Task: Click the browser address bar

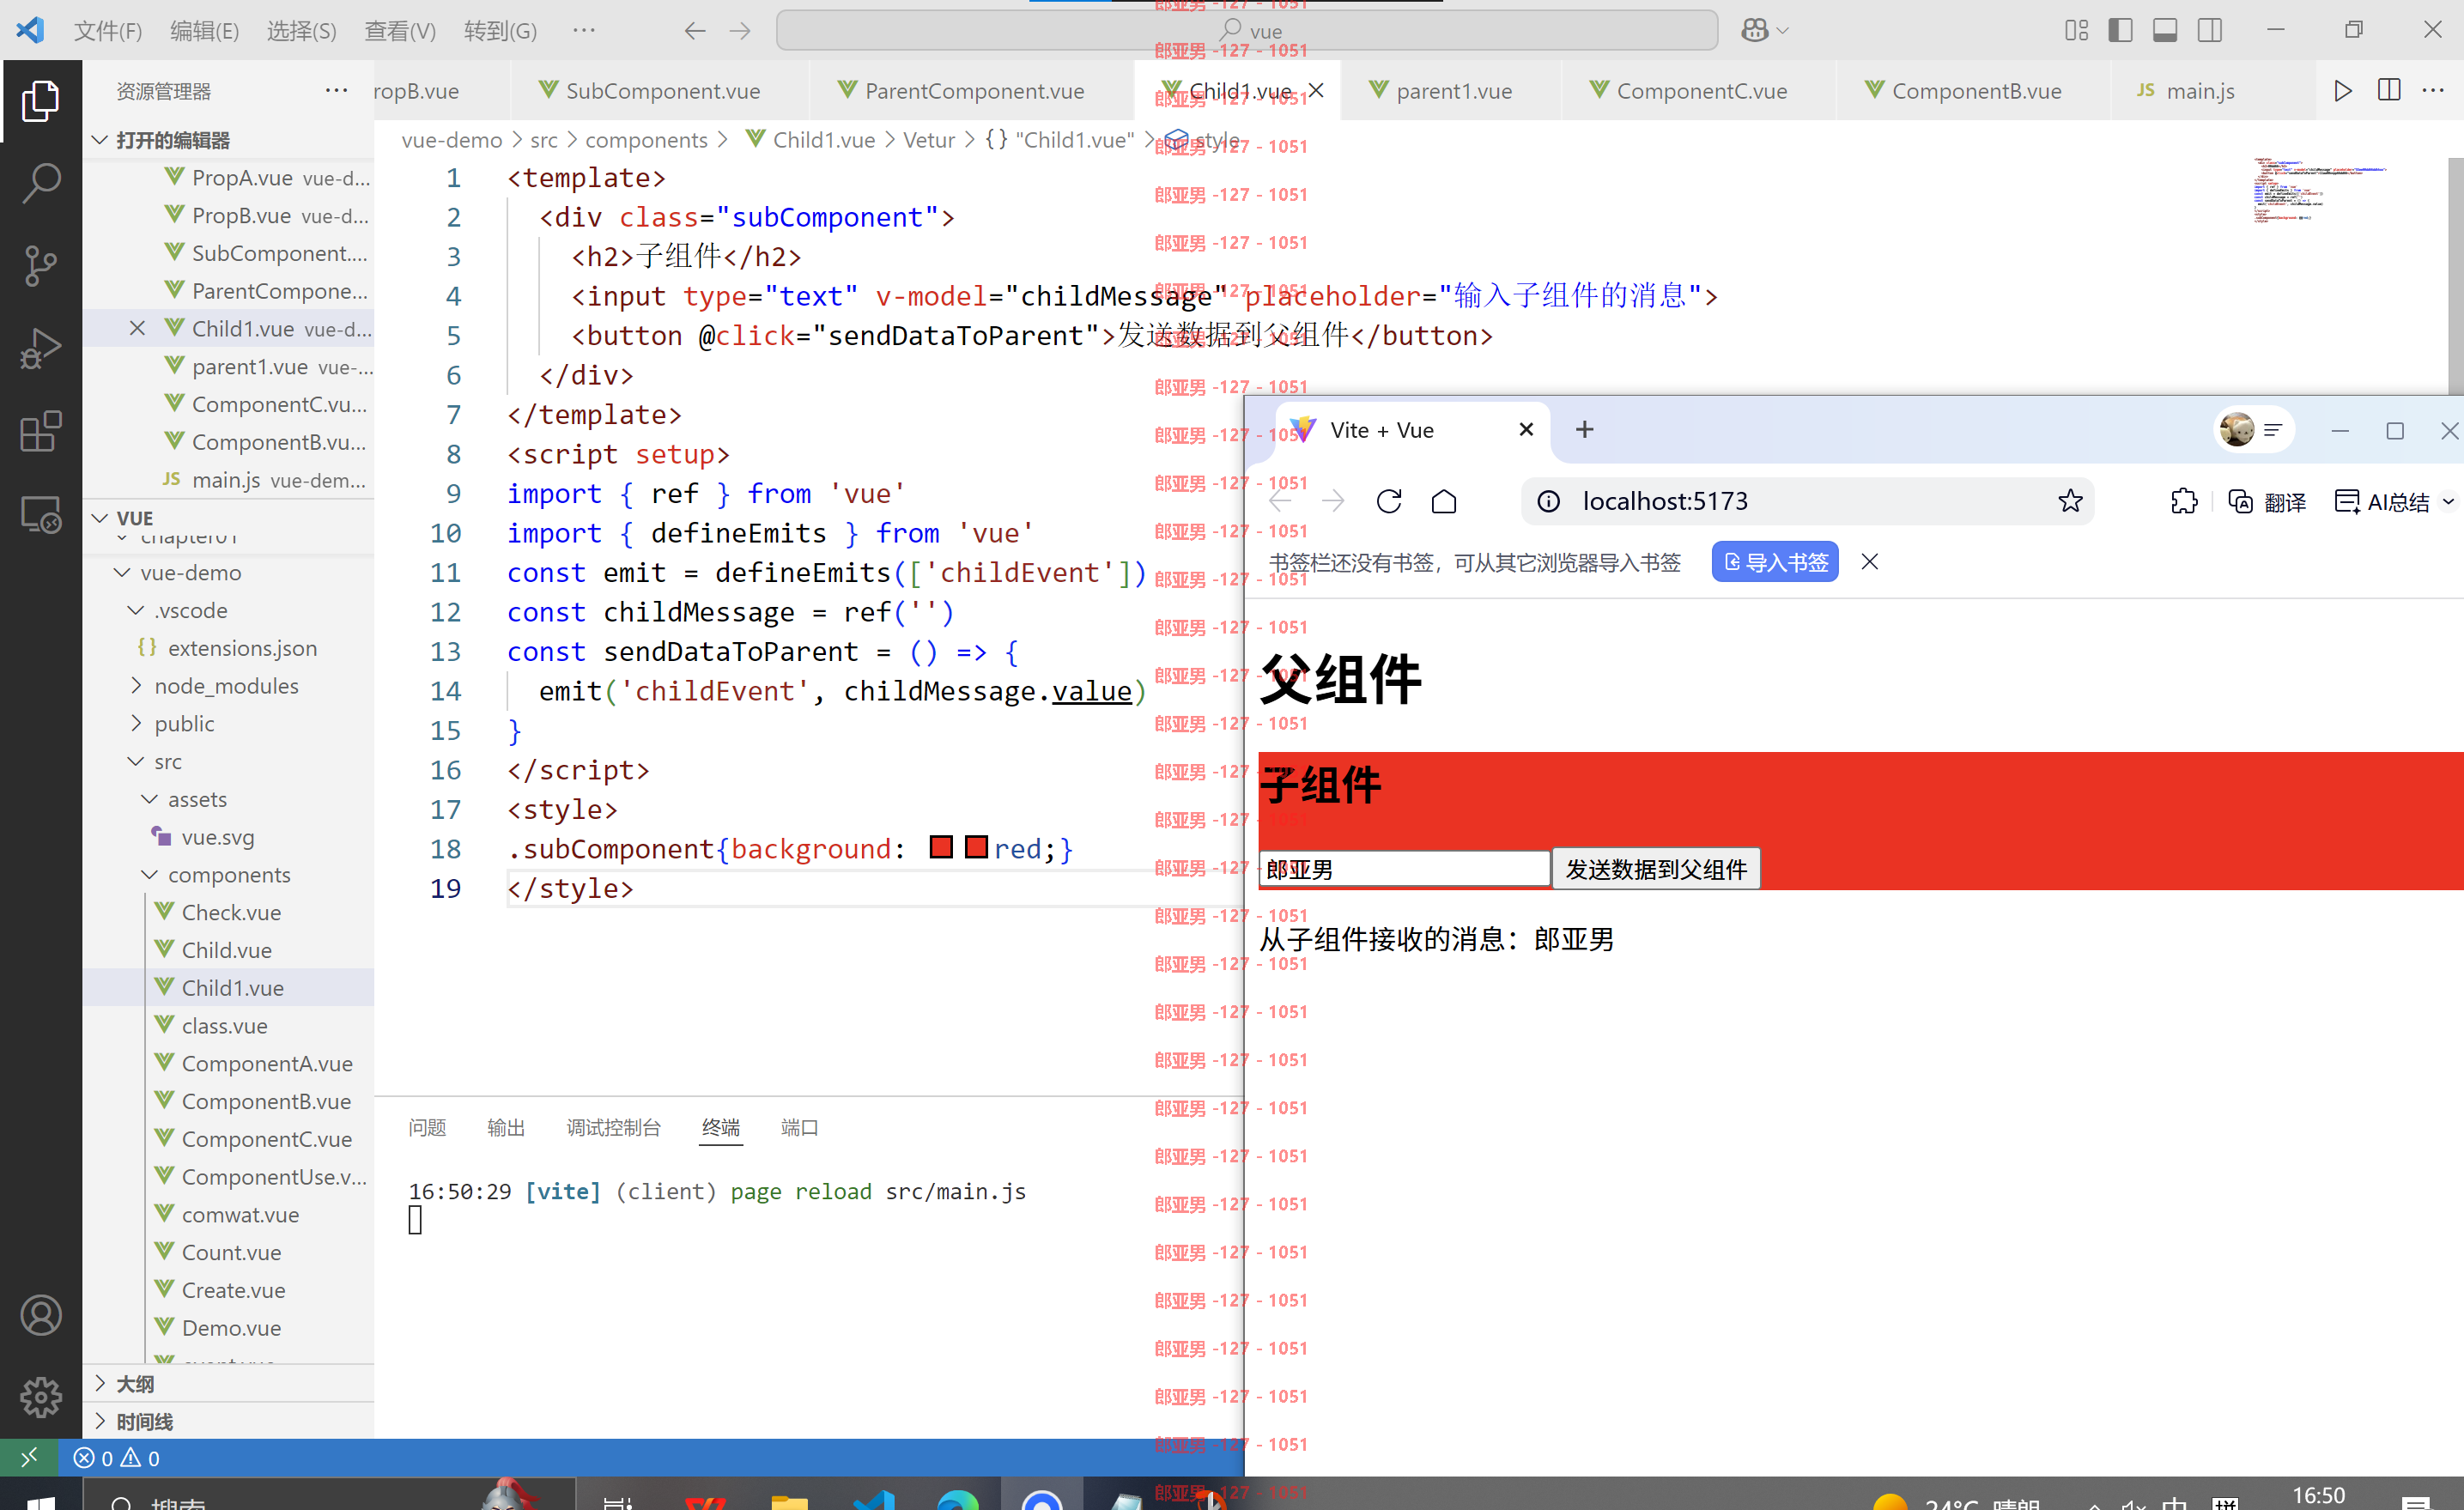Action: click(1807, 501)
